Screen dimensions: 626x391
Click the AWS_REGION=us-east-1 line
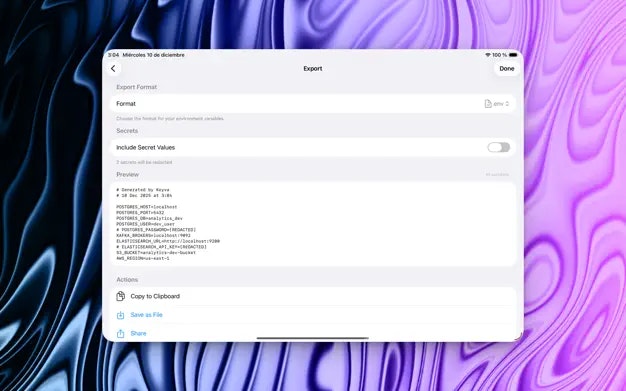143,258
